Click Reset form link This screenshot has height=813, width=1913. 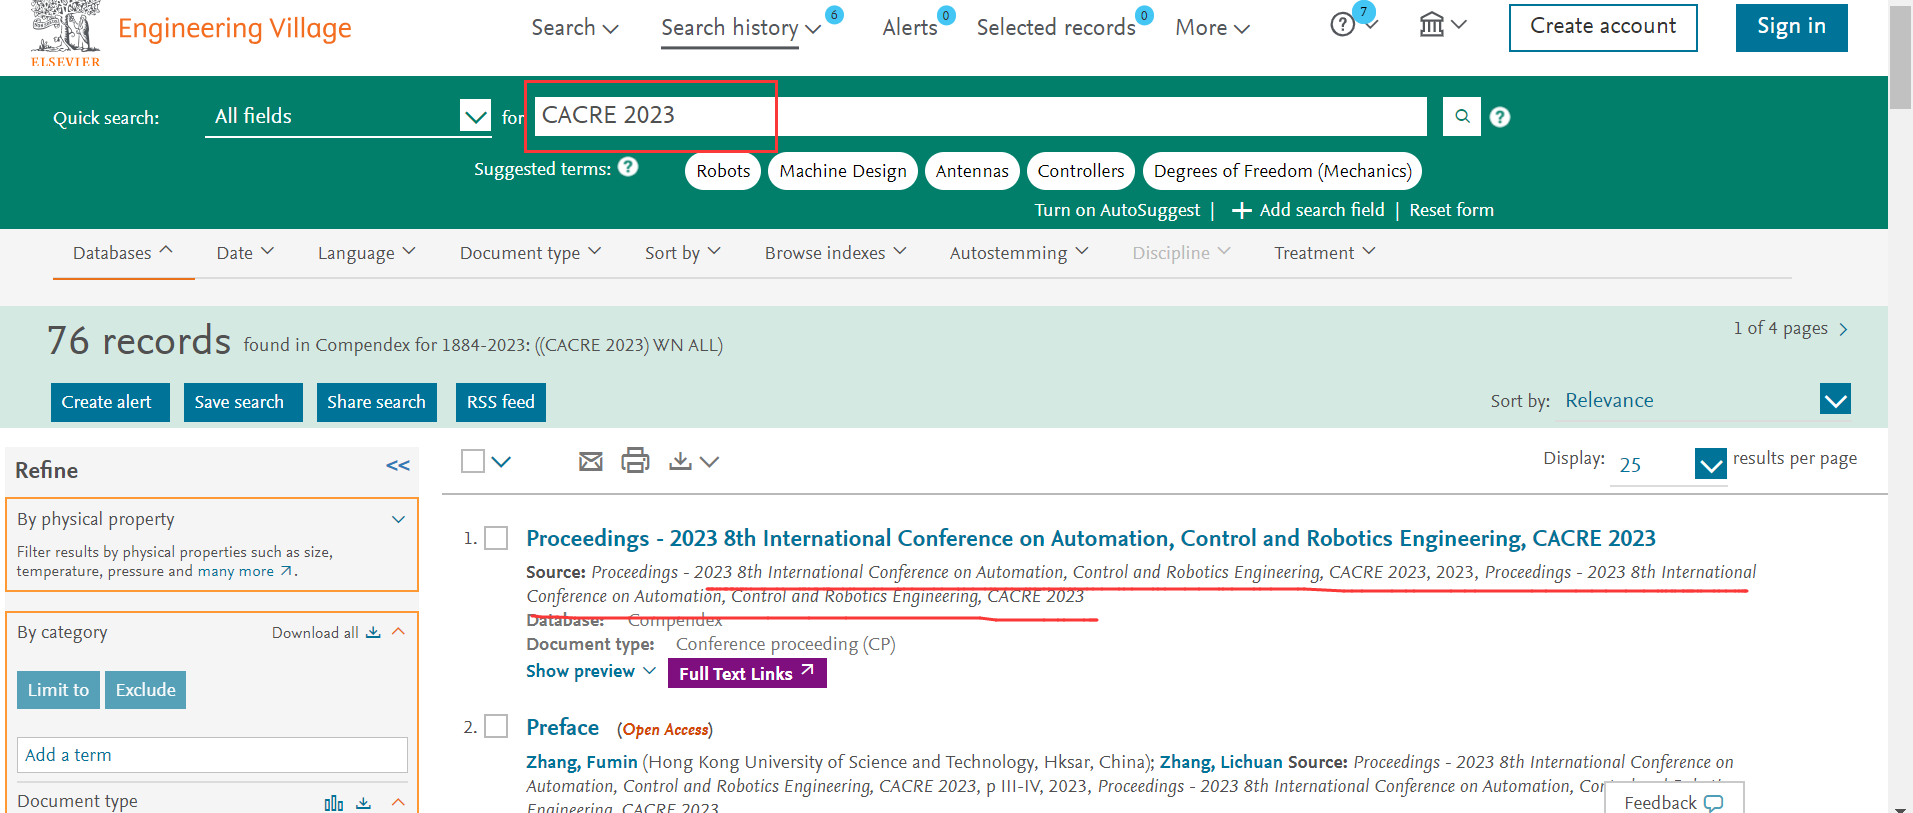pyautogui.click(x=1451, y=210)
